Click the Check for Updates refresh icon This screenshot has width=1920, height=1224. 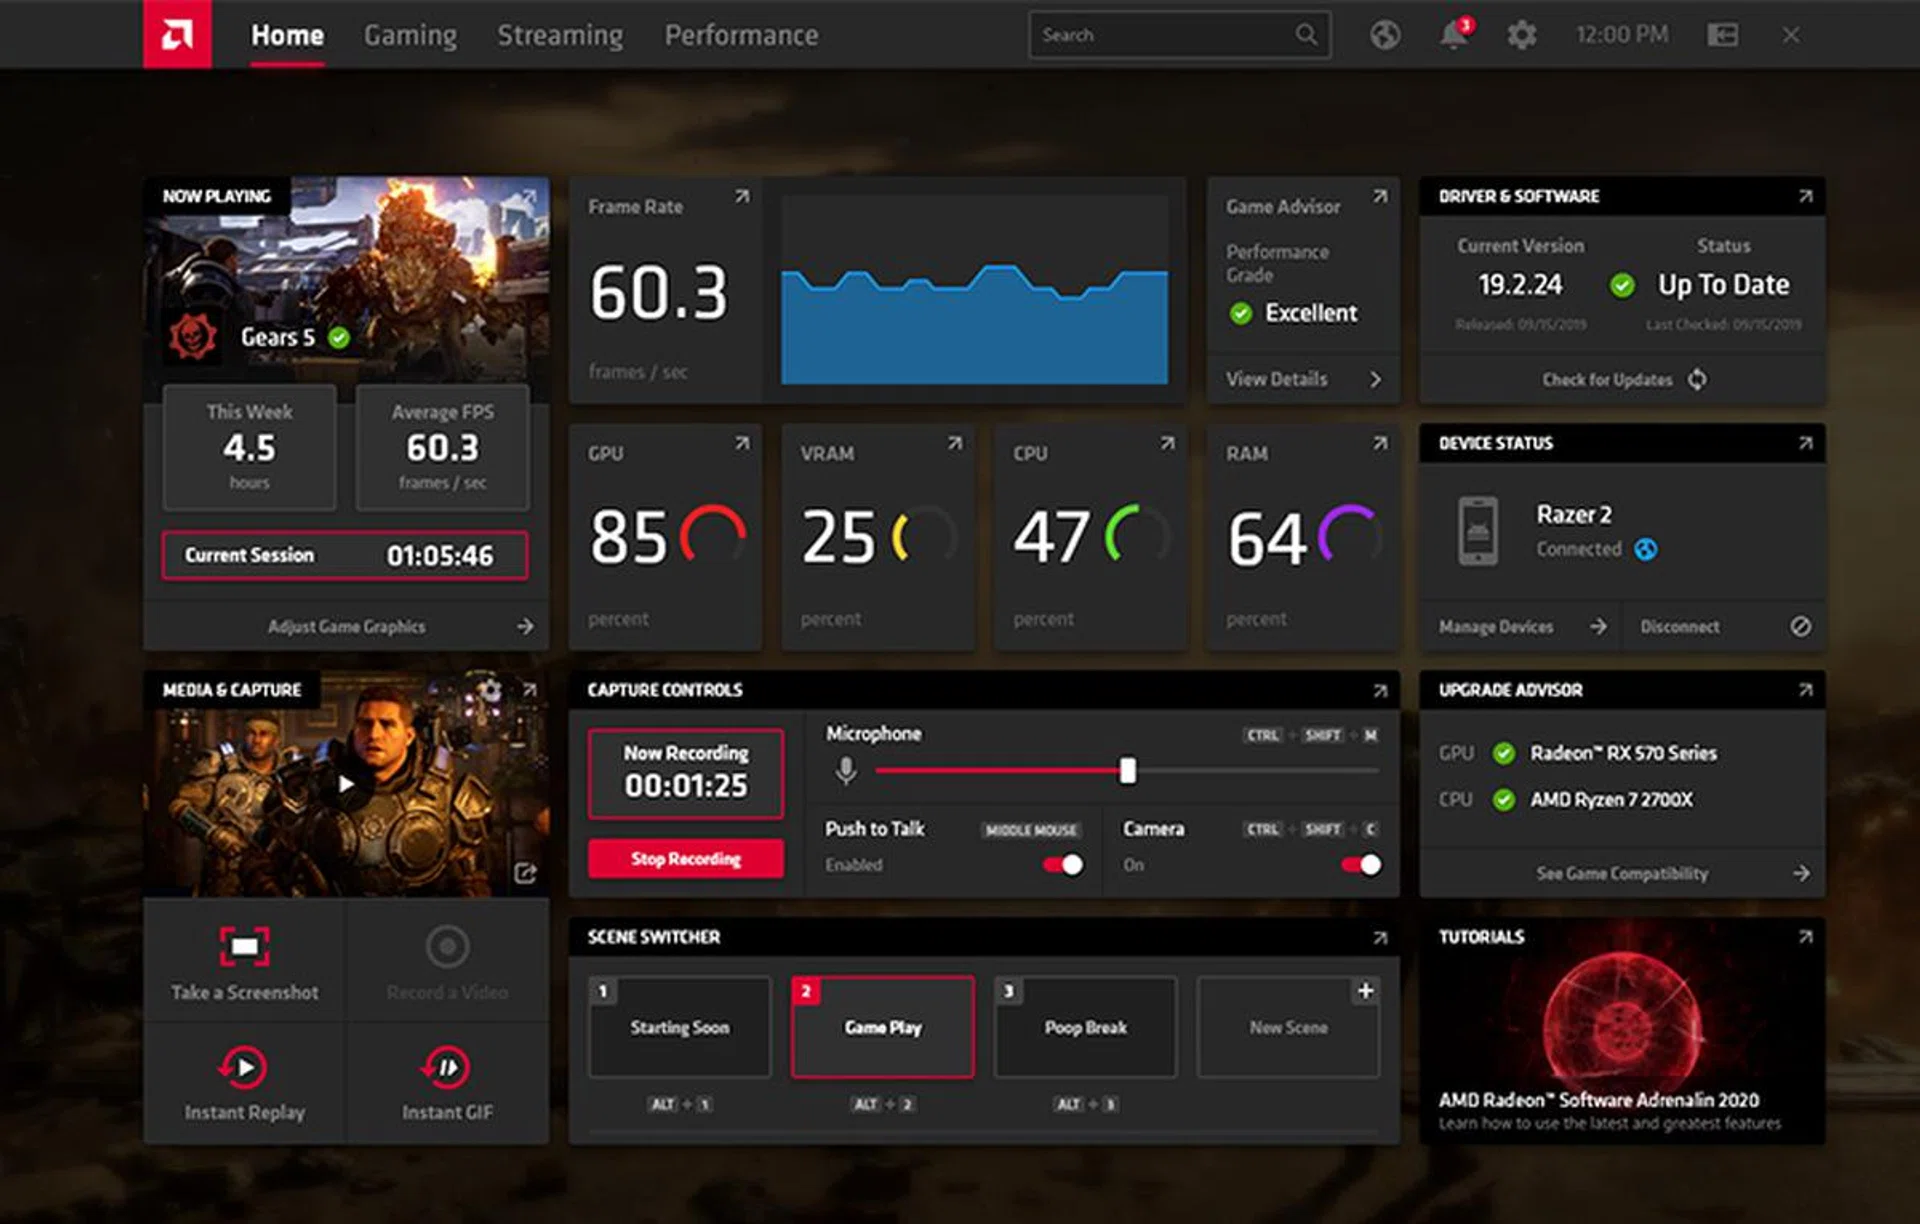(x=1697, y=379)
